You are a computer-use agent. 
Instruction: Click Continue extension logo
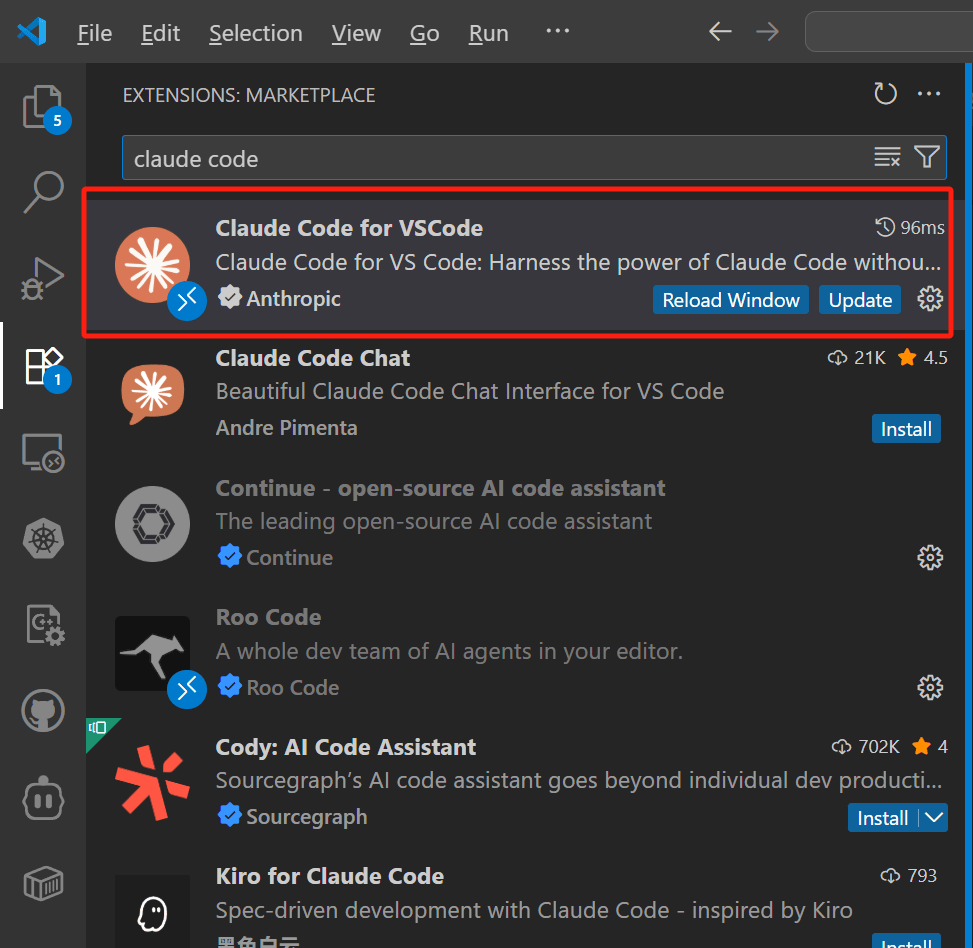point(152,524)
